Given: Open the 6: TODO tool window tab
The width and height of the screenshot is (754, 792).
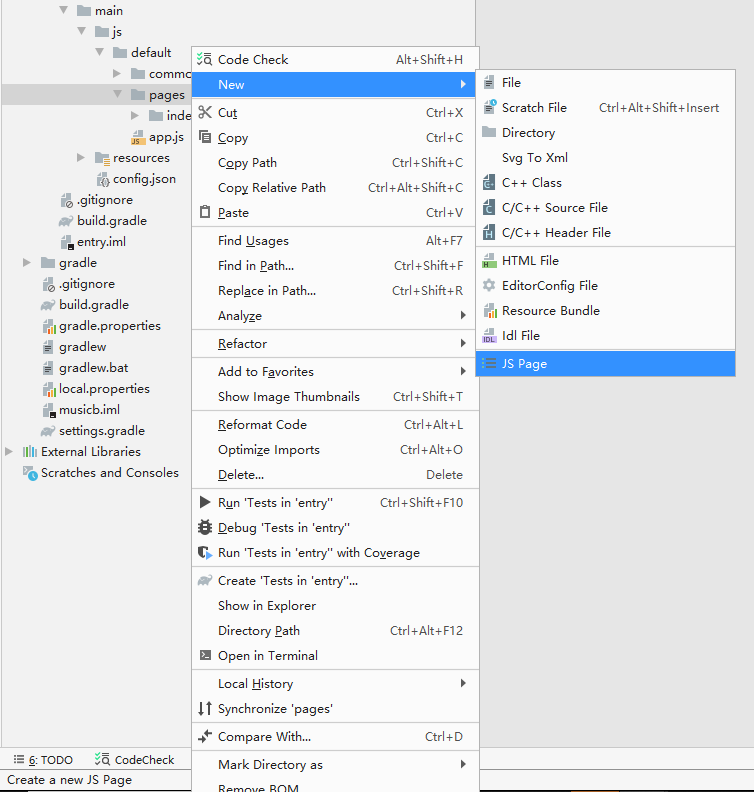Looking at the screenshot, I should point(43,760).
